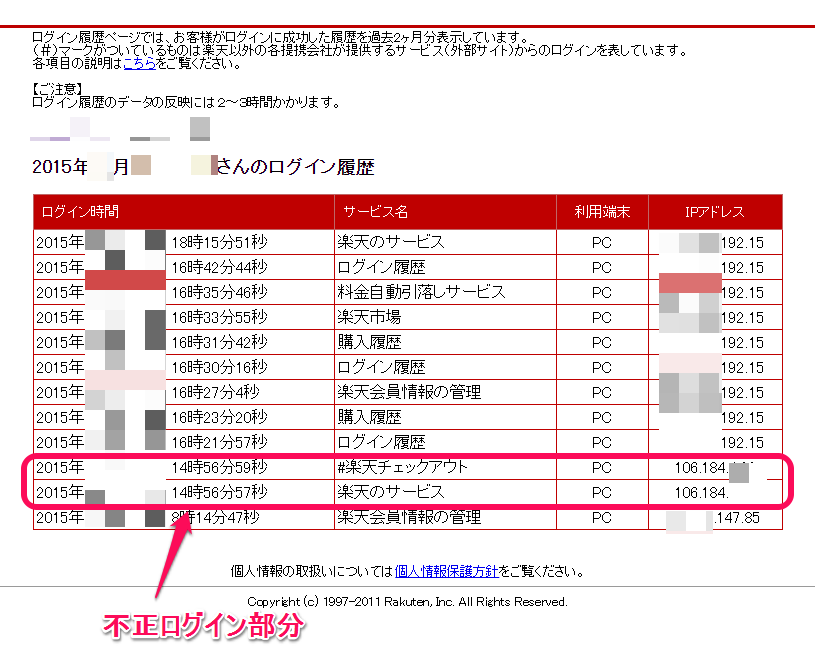Select login time 16時27分4秒

point(215,392)
